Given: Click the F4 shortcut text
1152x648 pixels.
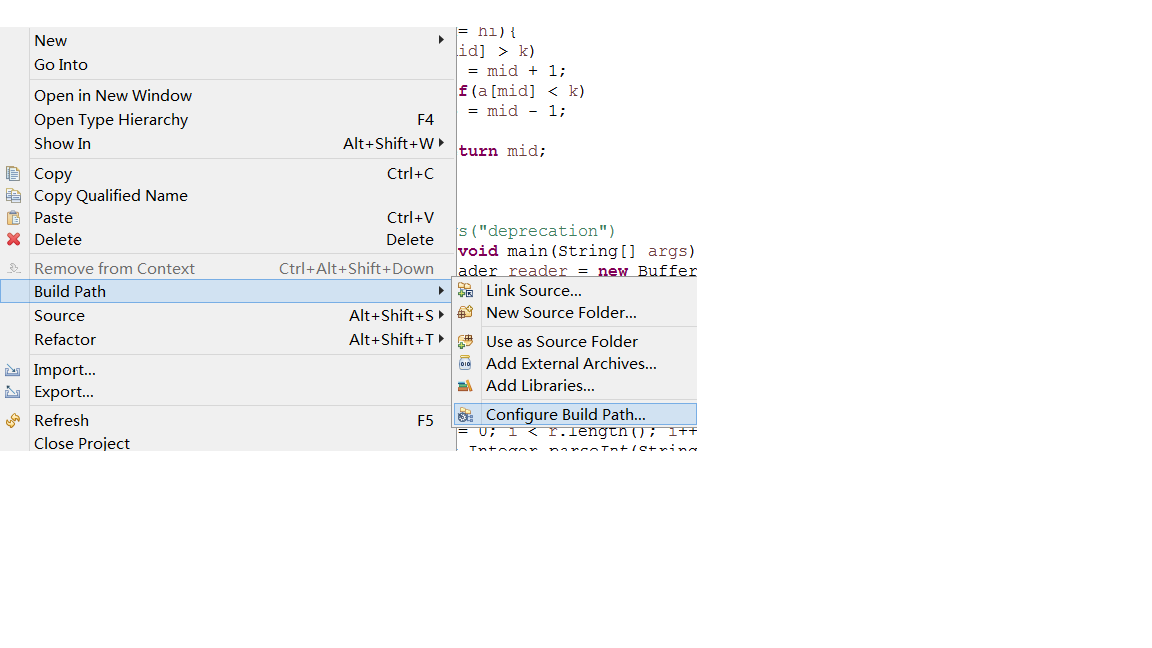Looking at the screenshot, I should click(x=425, y=120).
